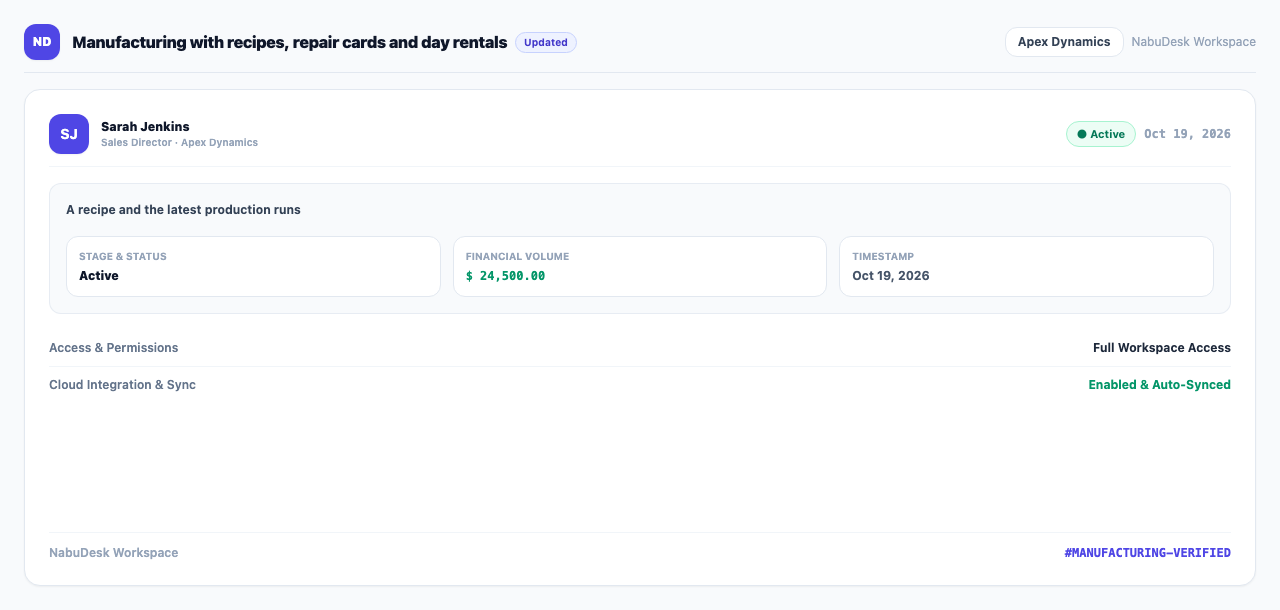Click the Full Workspace Access value
1280x610 pixels.
tap(1162, 348)
